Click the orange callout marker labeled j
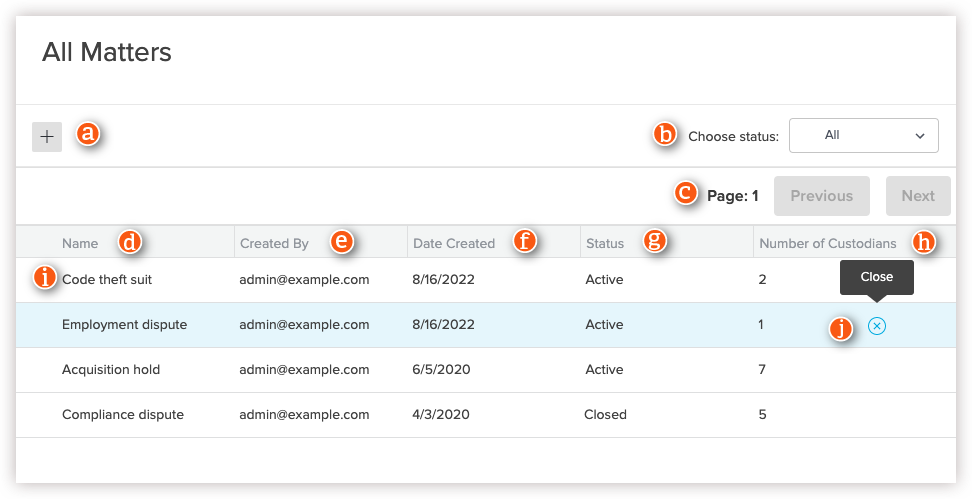 842,328
